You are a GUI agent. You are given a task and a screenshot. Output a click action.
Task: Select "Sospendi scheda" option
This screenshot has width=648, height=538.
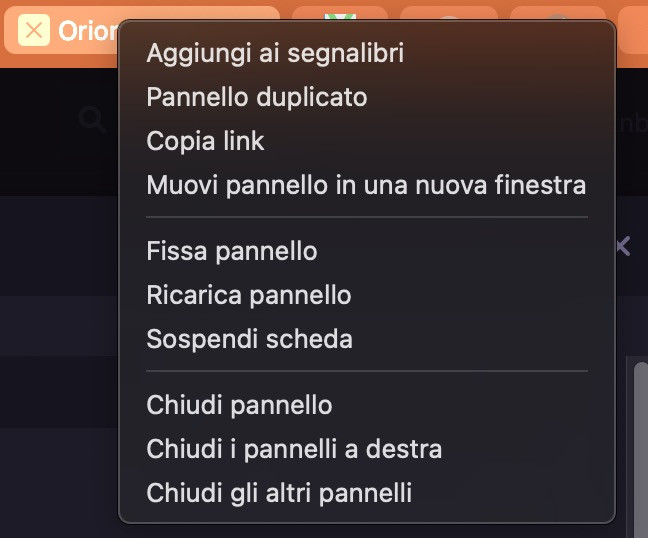point(249,339)
